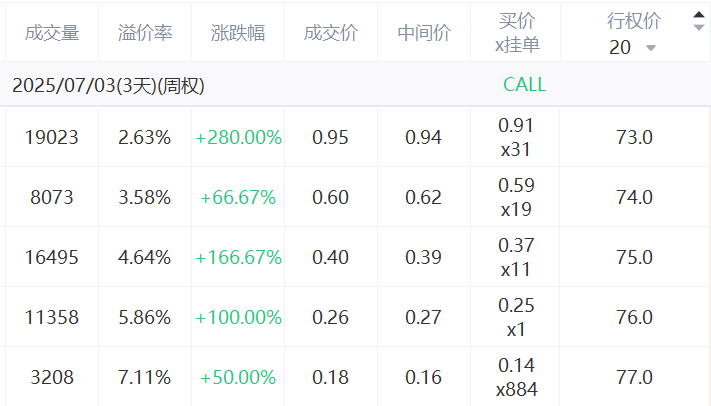Click bid price 0.14 x884
This screenshot has width=711, height=406.
pos(516,377)
